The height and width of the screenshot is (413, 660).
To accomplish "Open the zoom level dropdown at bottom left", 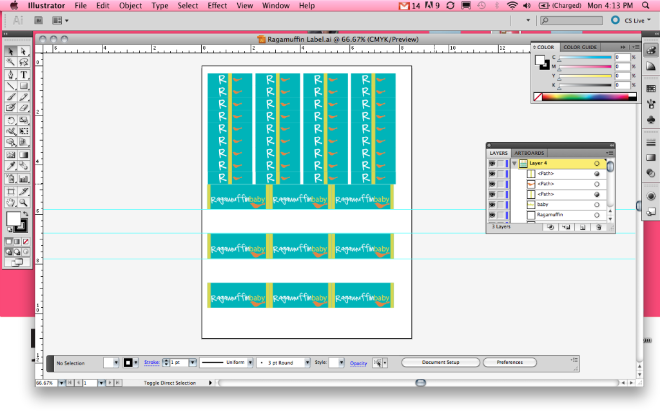I will click(61, 383).
